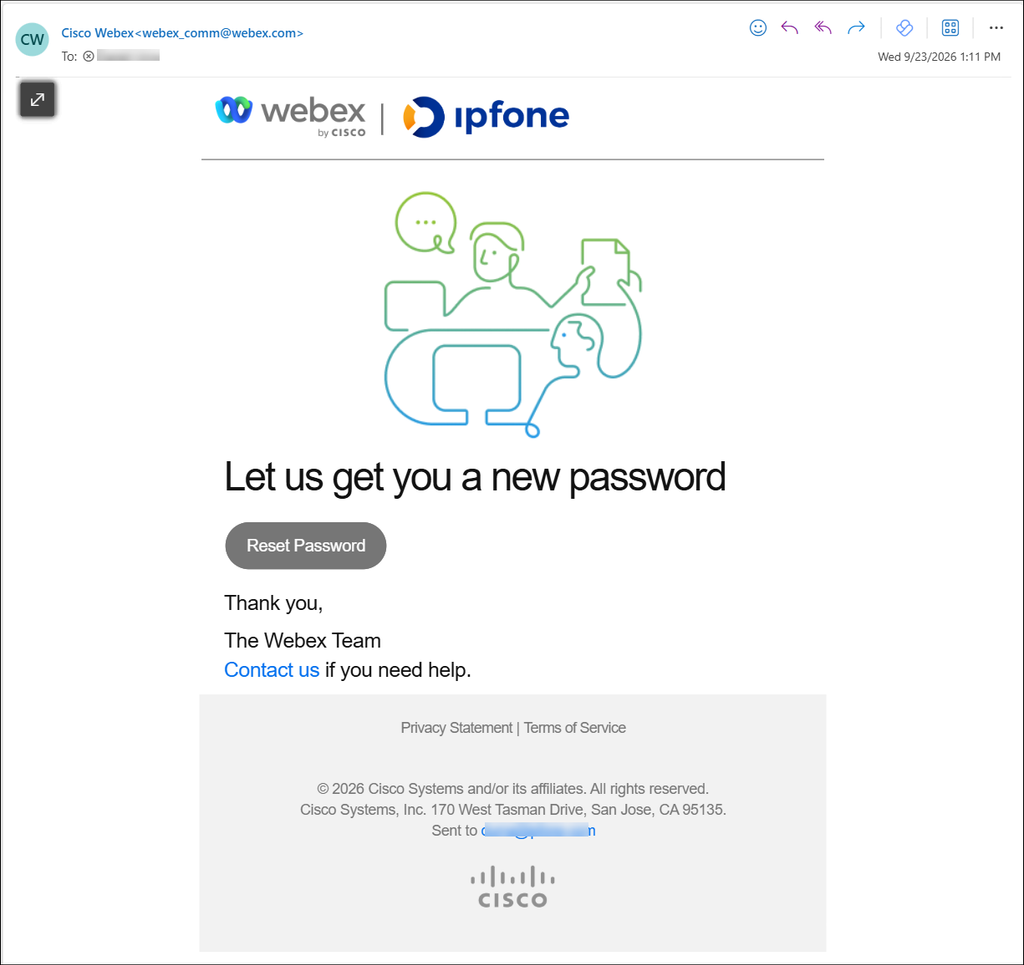
Task: Click the Webex by Cisco logo
Action: pyautogui.click(x=291, y=117)
